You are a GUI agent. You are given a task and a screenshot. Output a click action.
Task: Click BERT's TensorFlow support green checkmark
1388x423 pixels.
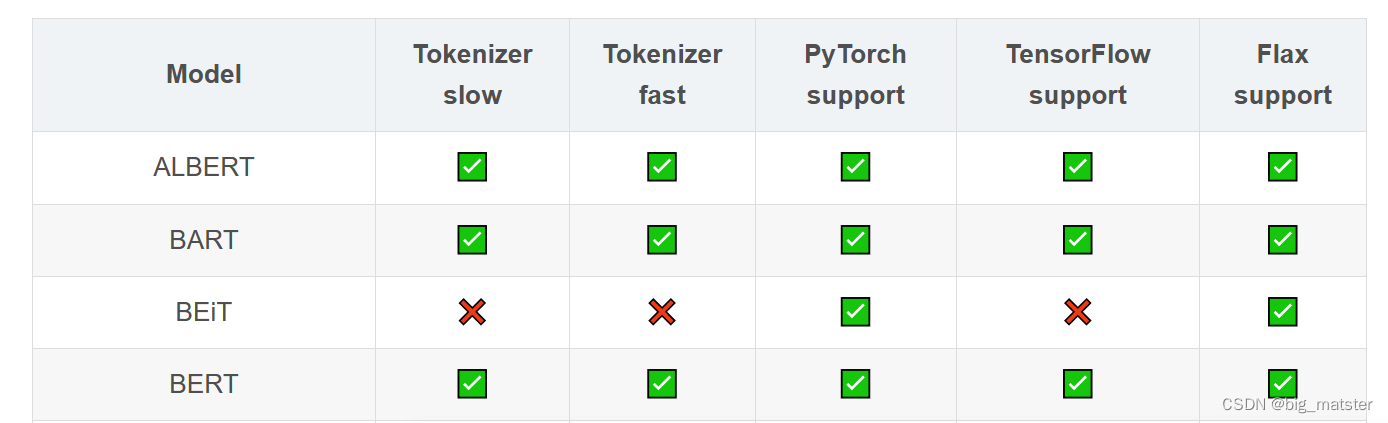pos(1077,384)
